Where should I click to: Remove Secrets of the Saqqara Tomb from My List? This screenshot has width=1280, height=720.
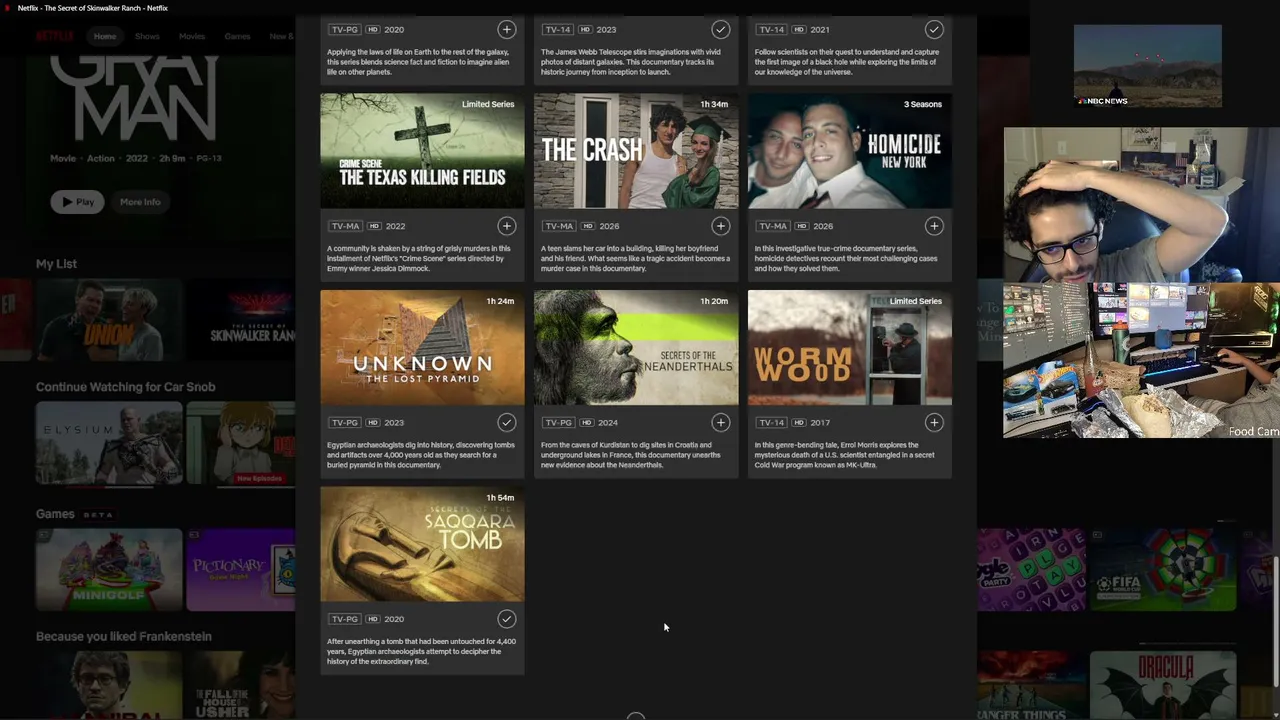tap(507, 619)
